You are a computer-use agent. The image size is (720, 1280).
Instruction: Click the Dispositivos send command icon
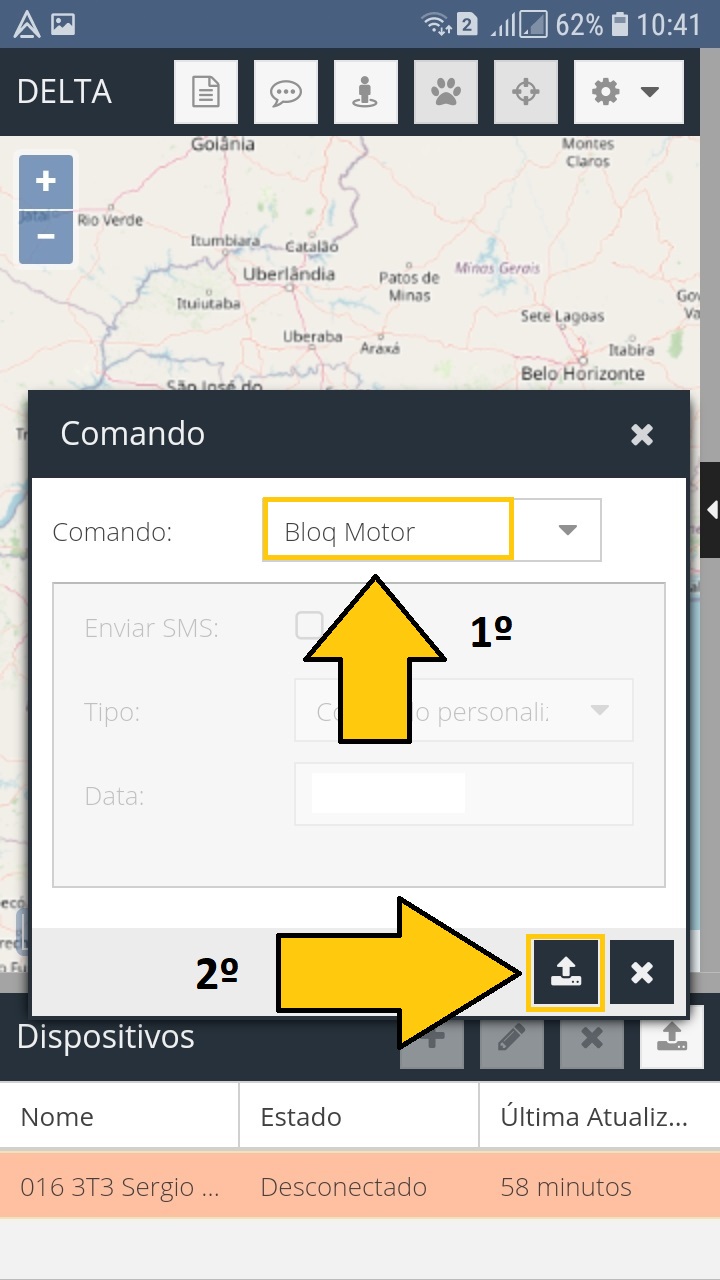pyautogui.click(x=671, y=1036)
